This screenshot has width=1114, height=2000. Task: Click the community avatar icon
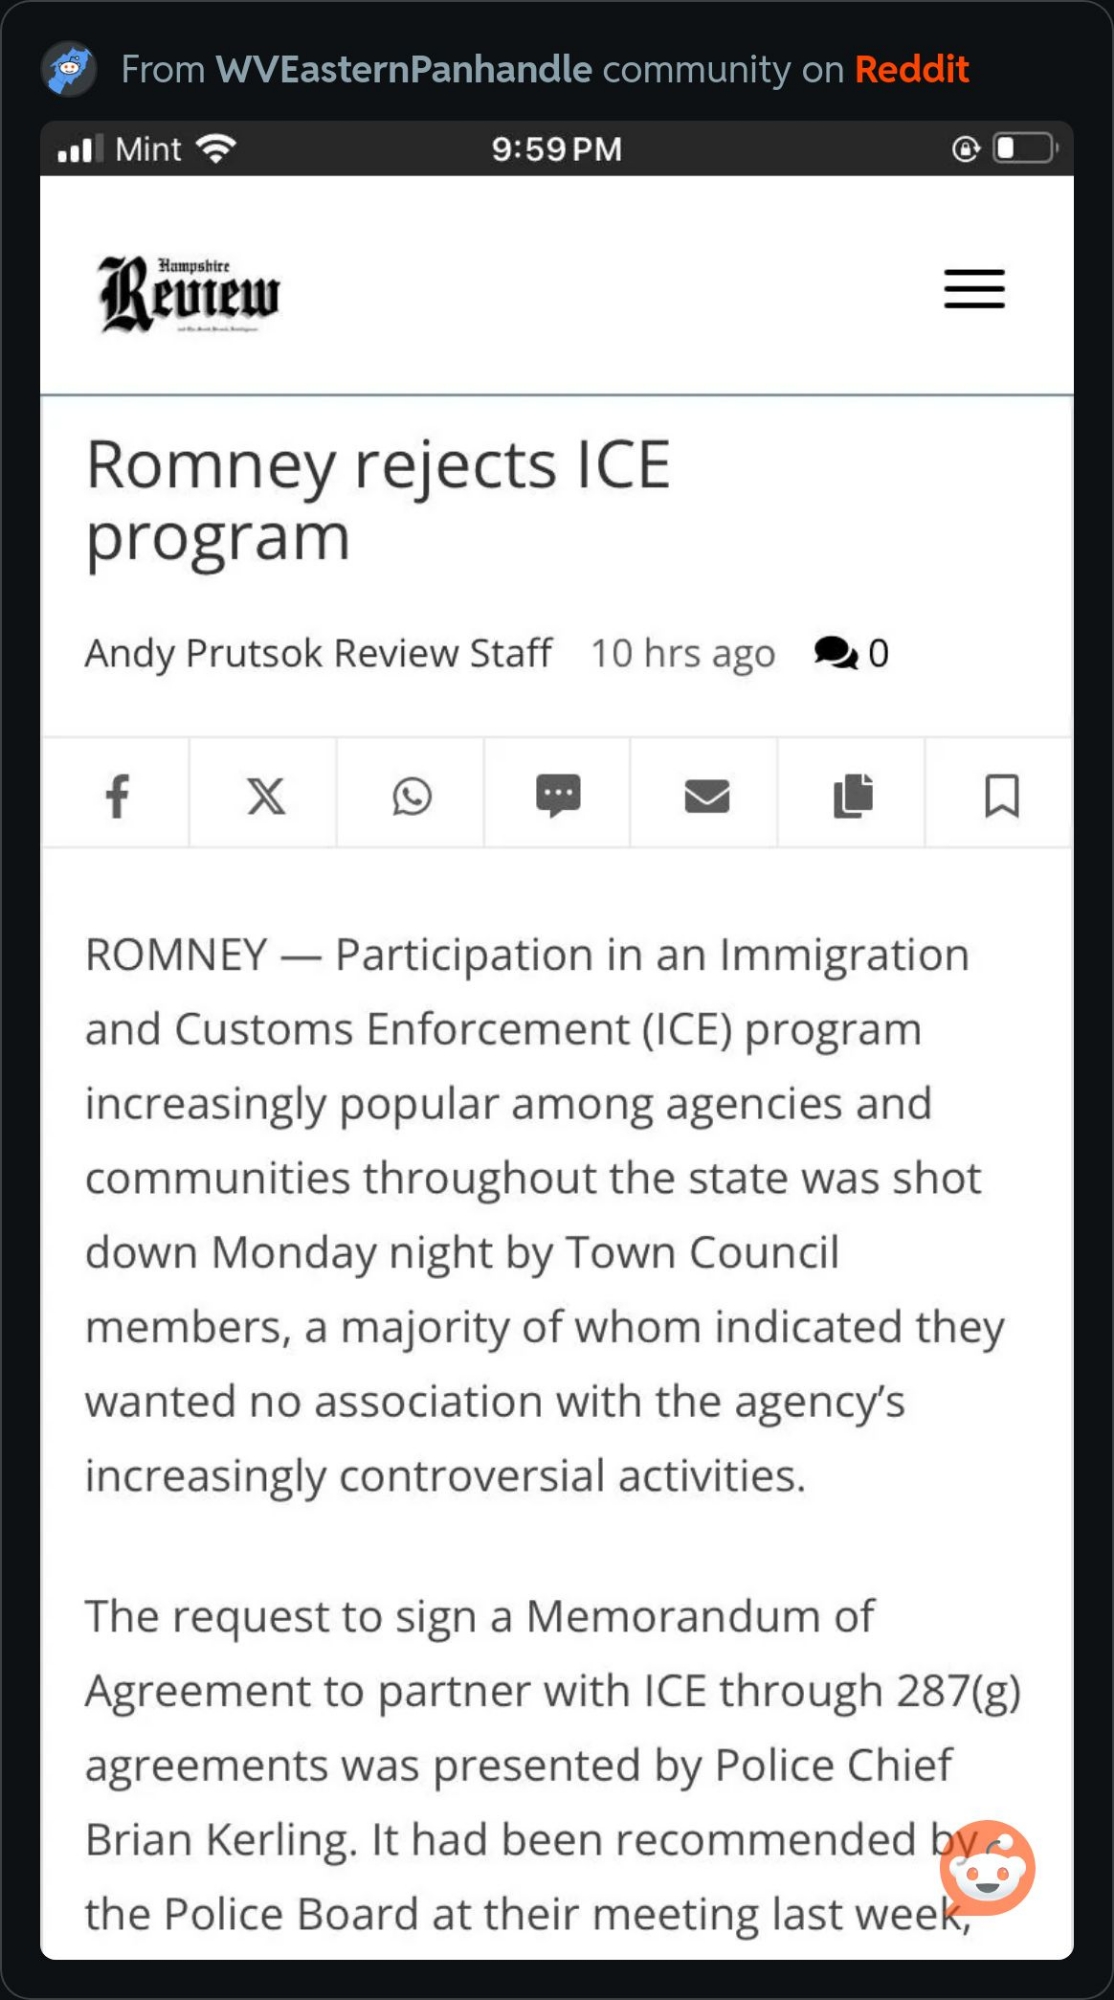[x=69, y=69]
